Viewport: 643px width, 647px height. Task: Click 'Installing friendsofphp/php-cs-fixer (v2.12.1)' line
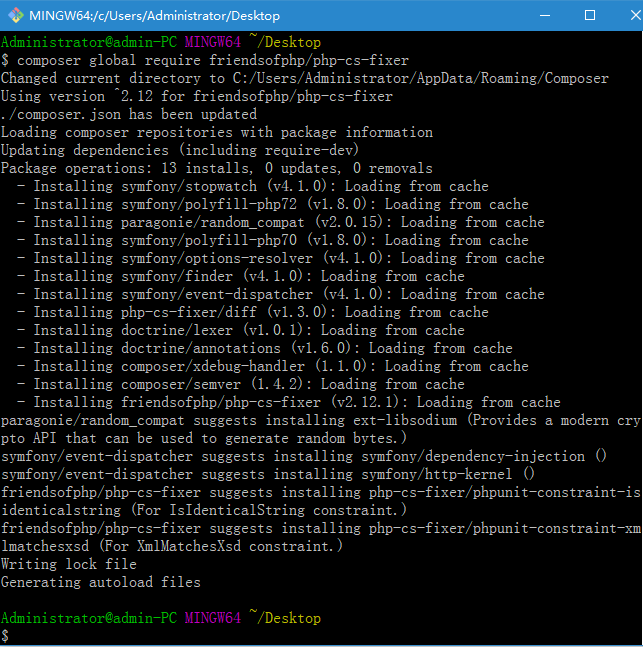(288, 402)
